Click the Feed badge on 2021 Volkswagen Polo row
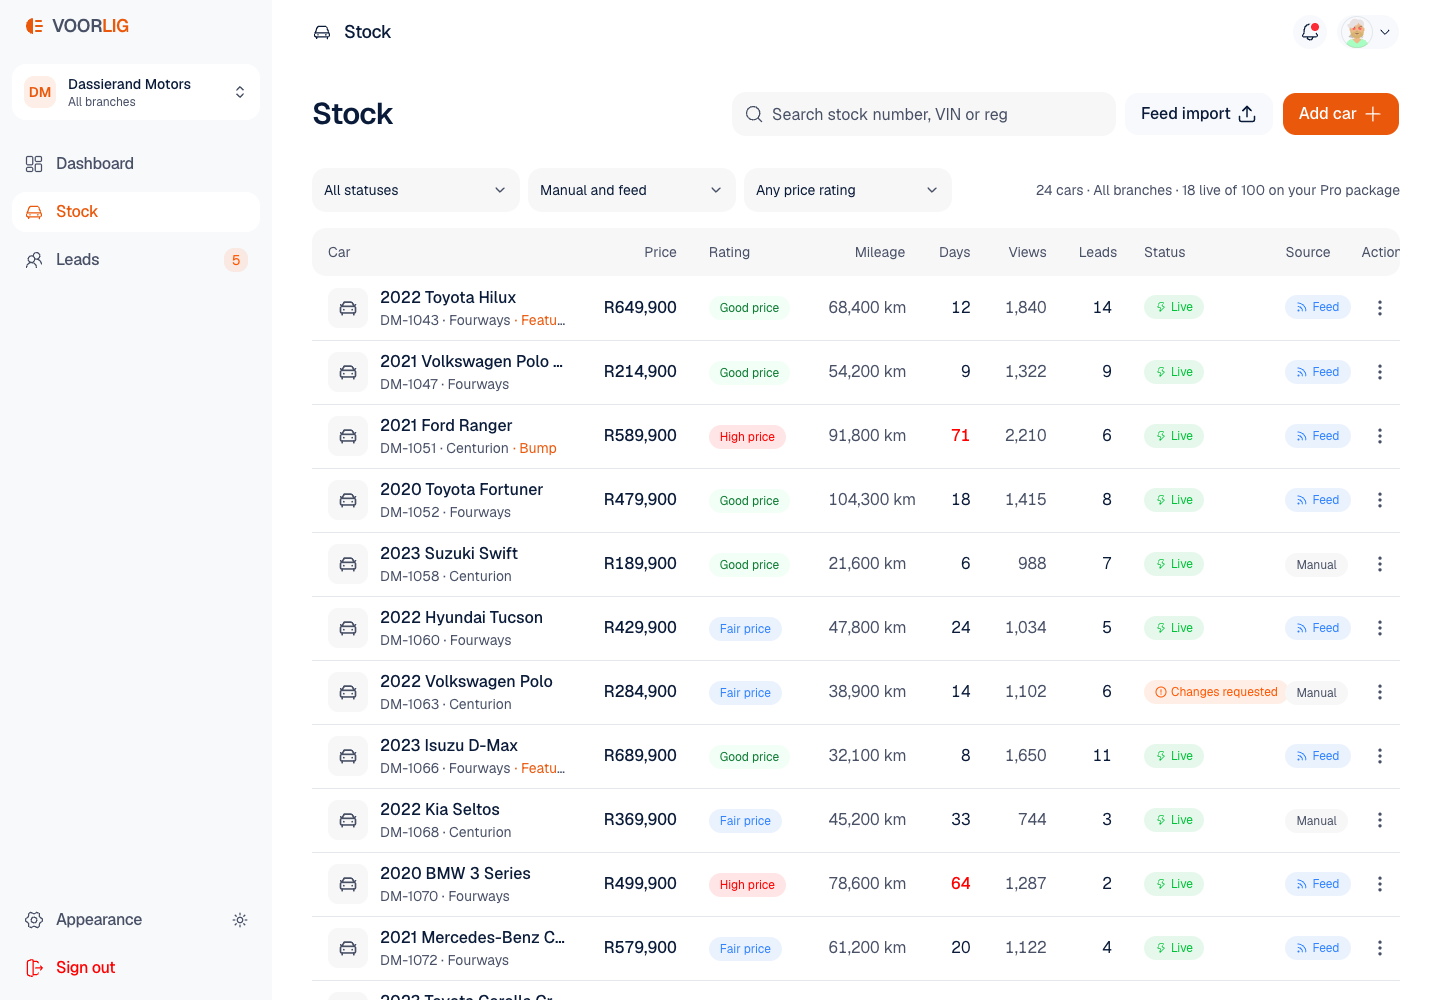Image resolution: width=1440 pixels, height=1000 pixels. pos(1317,372)
